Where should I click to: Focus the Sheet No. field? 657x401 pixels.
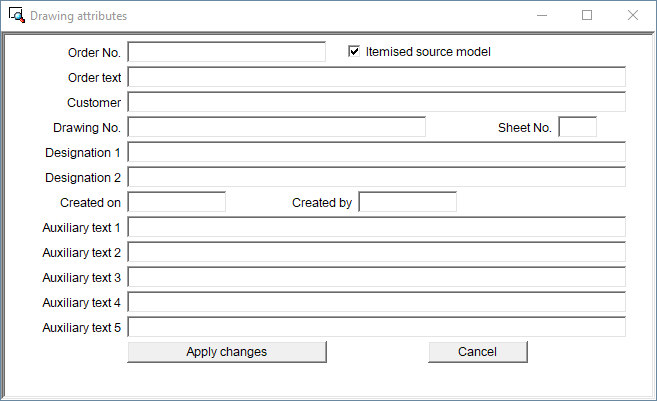click(577, 127)
